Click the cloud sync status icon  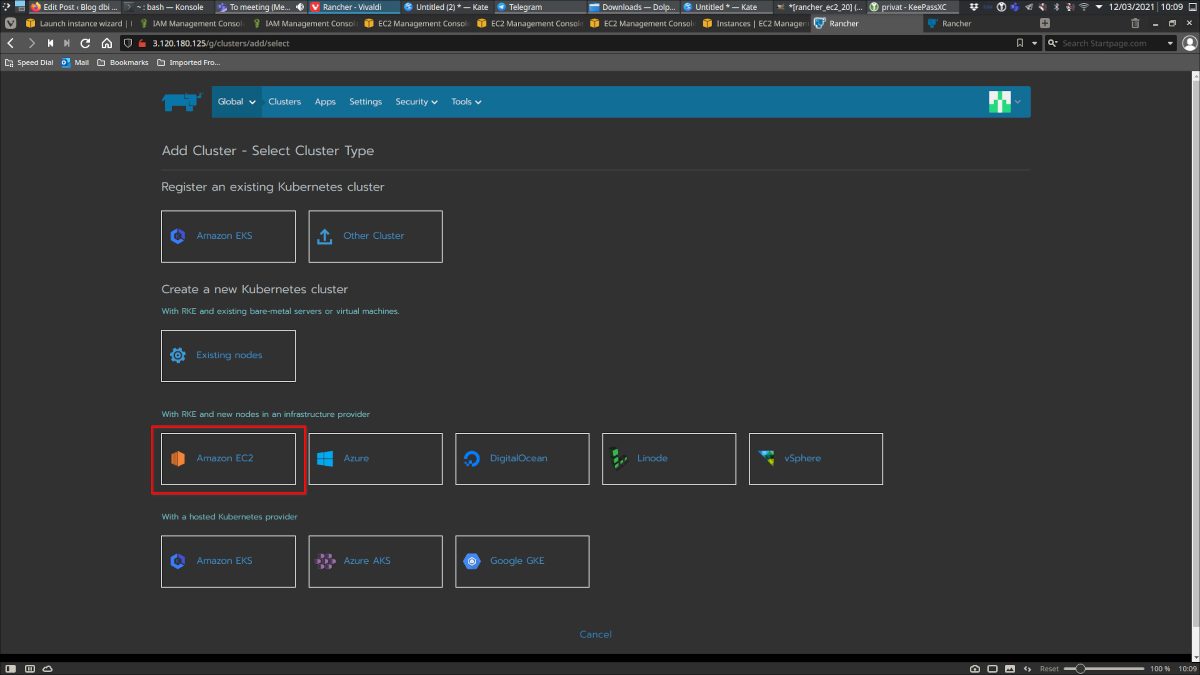point(47,668)
